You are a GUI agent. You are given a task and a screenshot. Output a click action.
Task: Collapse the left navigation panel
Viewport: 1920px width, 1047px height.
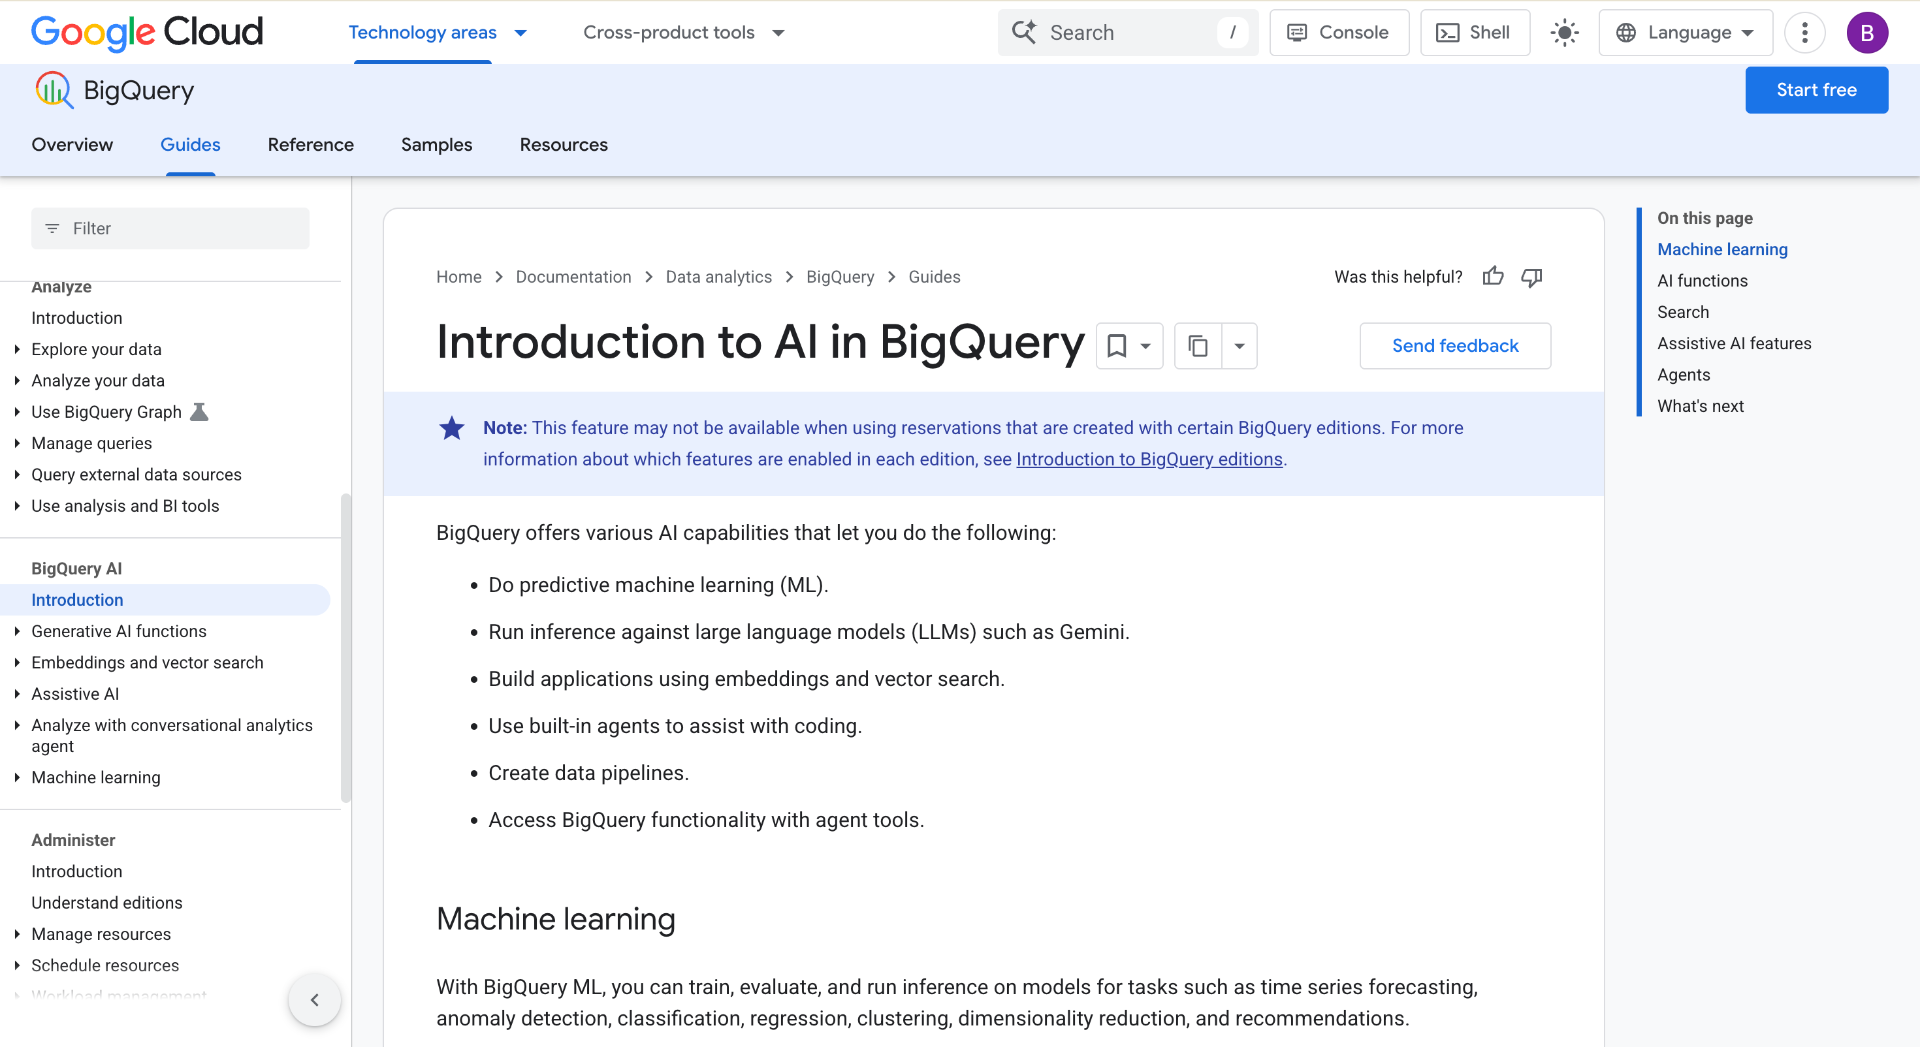[315, 1000]
